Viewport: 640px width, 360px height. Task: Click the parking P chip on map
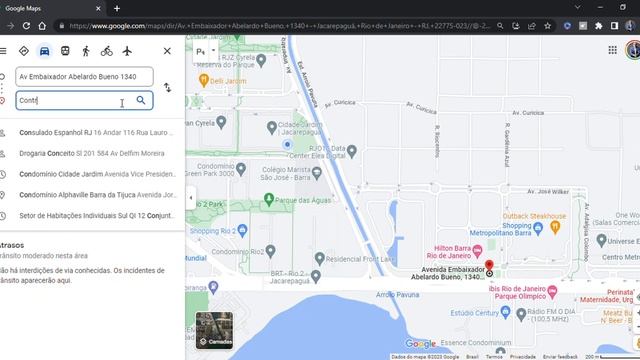[x=200, y=51]
